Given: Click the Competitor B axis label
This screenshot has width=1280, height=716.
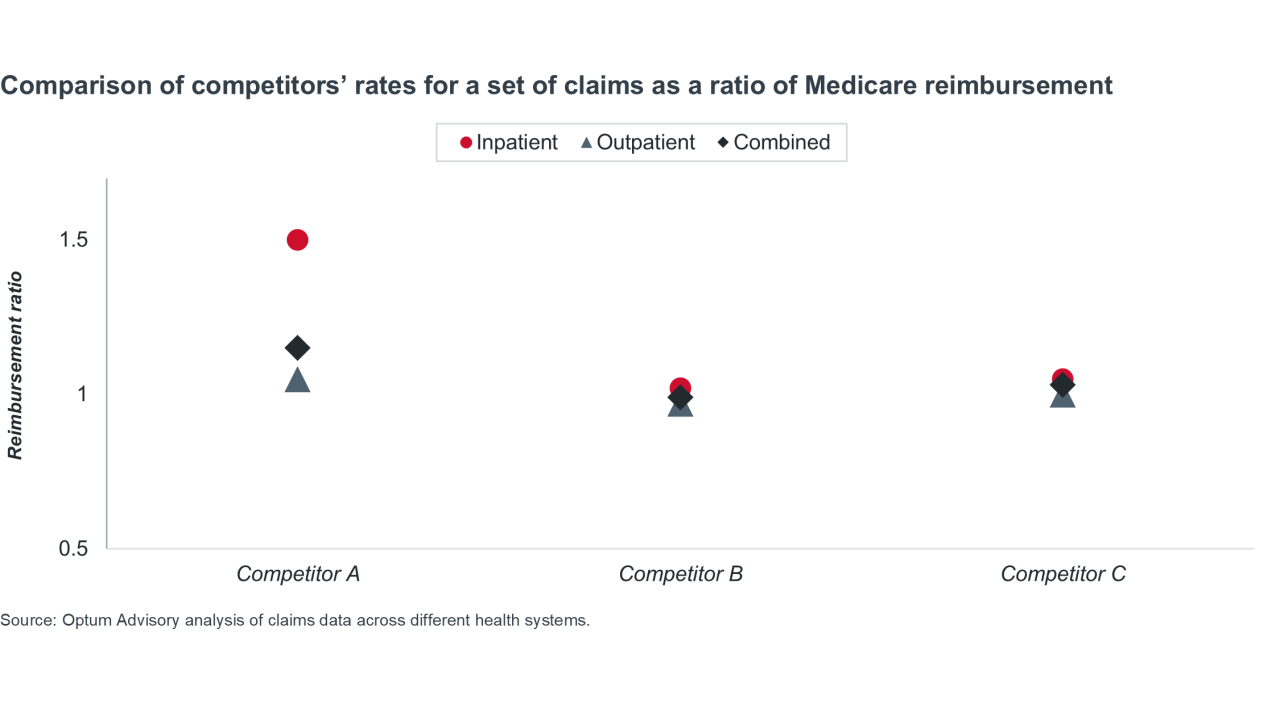Looking at the screenshot, I should [680, 574].
